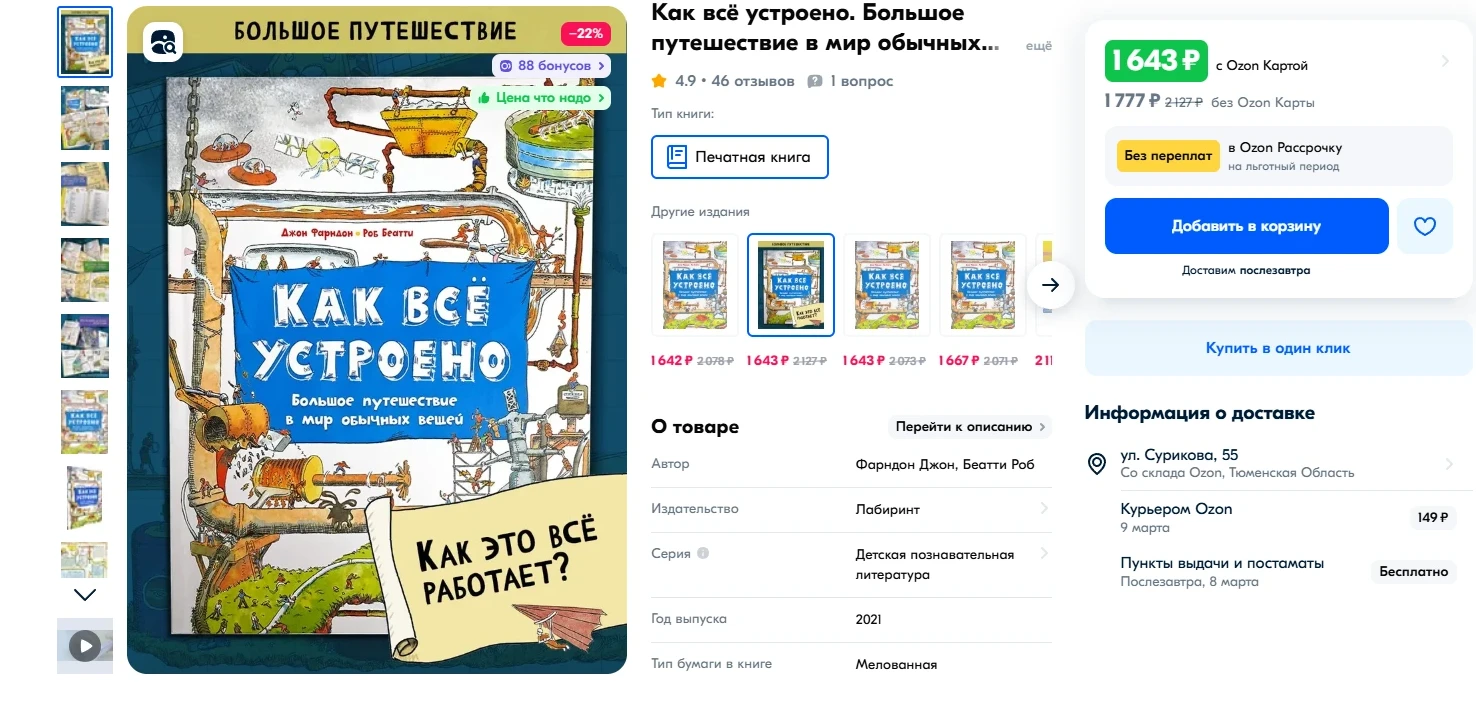Viewport: 1476px width, 707px height.
Task: Expand more gallery thumbnails with down chevron
Action: click(85, 595)
